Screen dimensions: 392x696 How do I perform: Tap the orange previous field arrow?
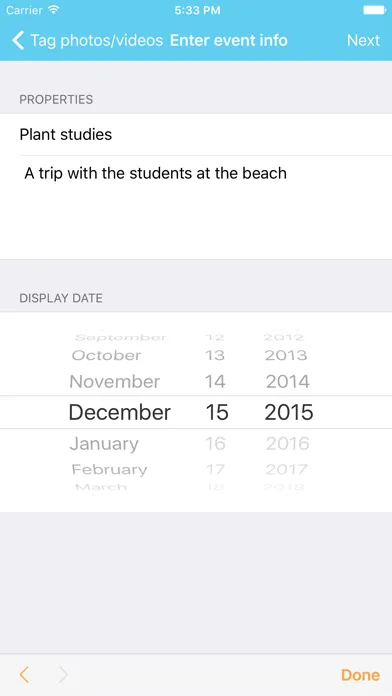click(24, 675)
